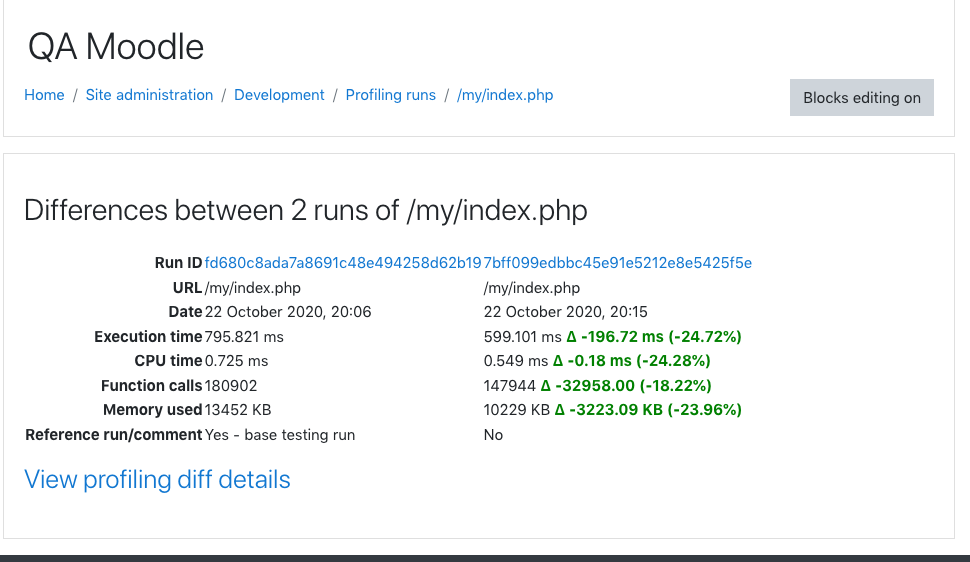970x562 pixels.
Task: Open /my/index.php breadcrumb link
Action: [x=505, y=95]
